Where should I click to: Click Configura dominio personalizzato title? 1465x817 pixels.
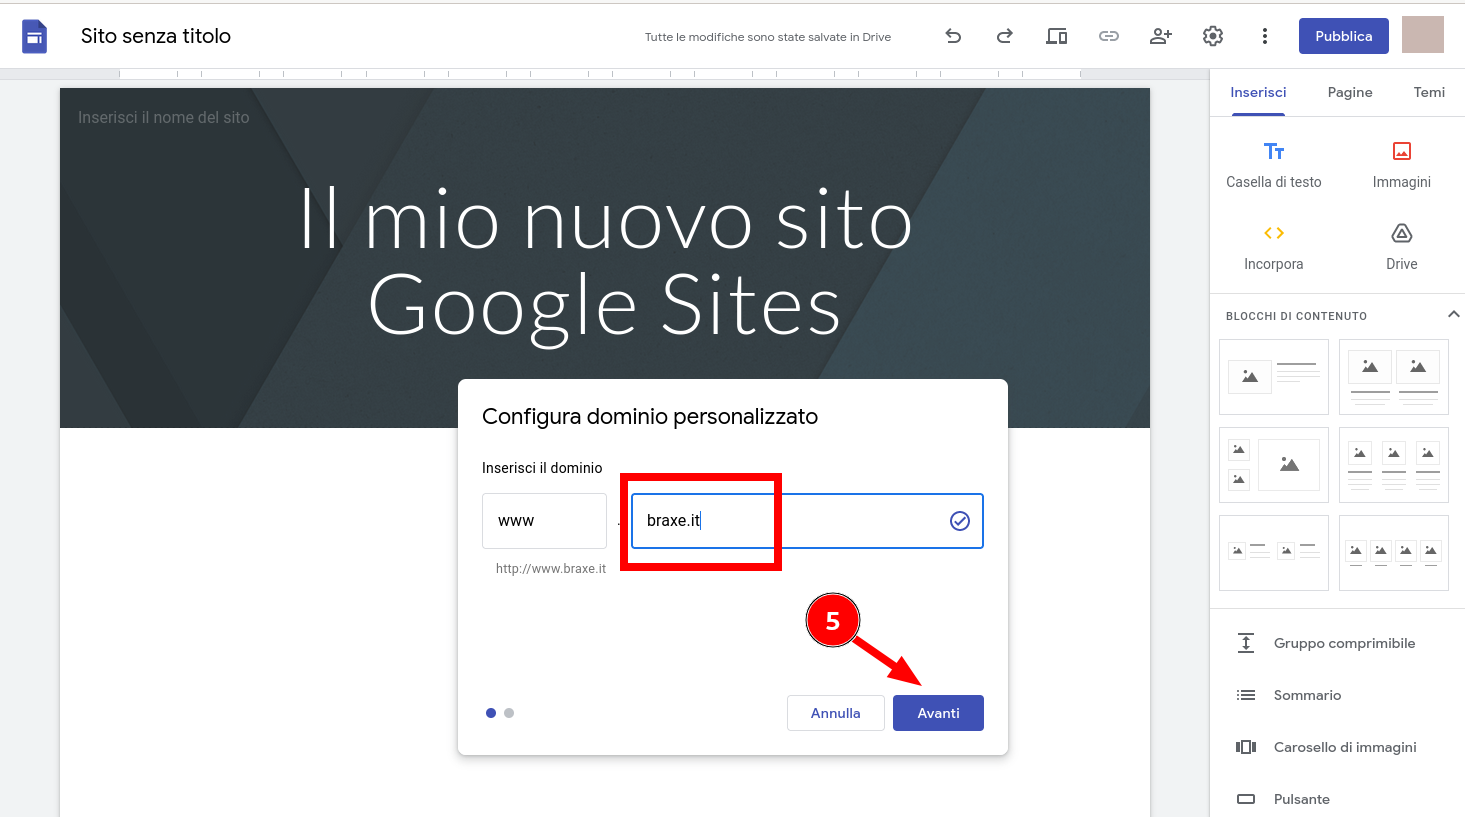click(650, 417)
